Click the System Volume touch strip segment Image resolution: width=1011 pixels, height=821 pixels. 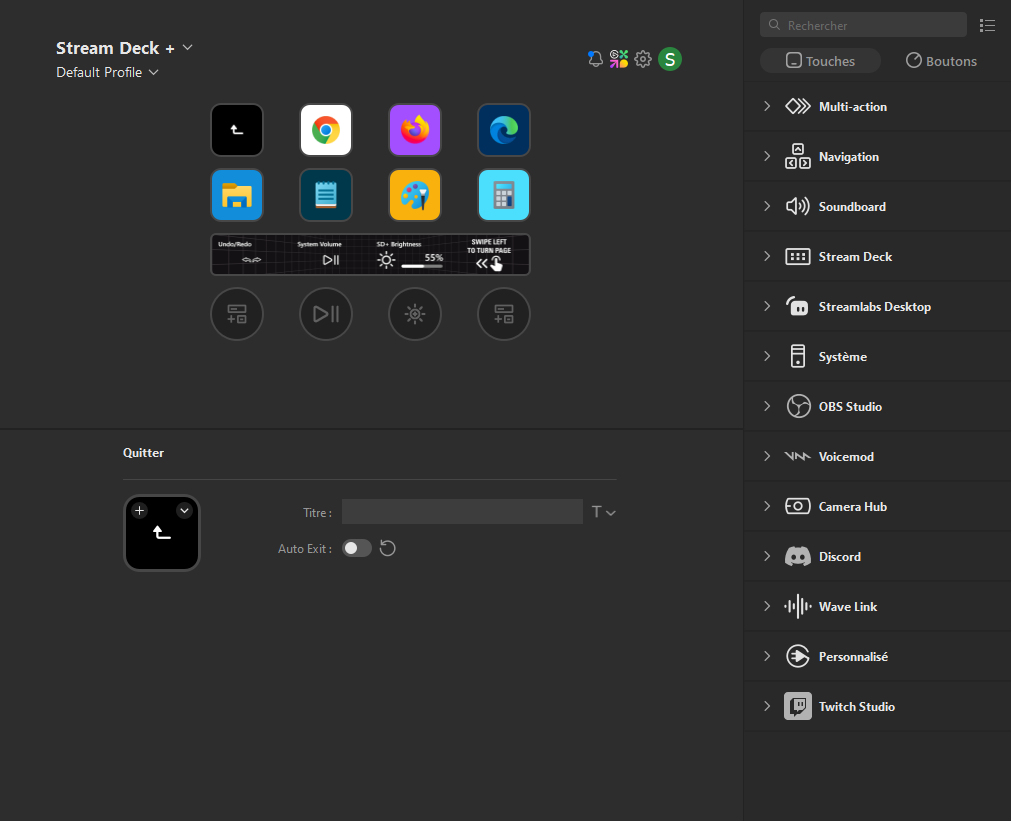point(331,254)
